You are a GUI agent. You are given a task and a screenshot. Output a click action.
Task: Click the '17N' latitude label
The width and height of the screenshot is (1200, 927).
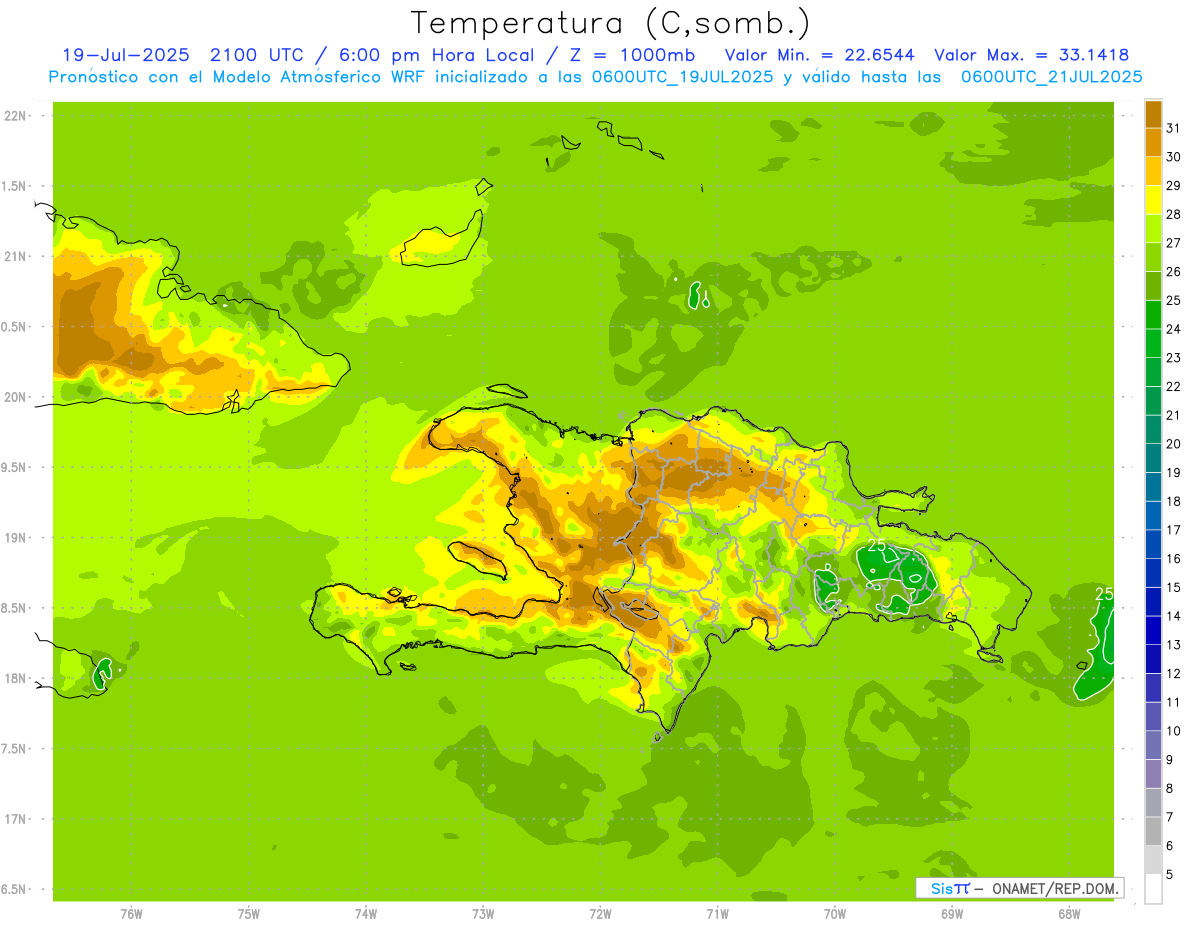tap(15, 819)
